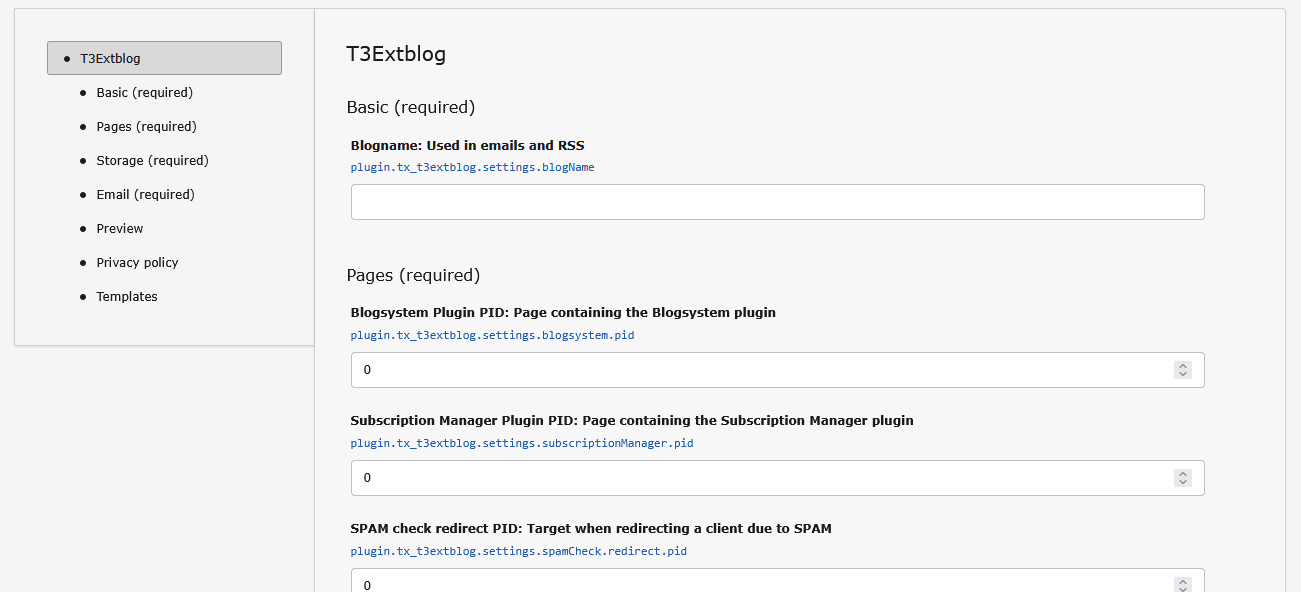Select the Privacy policy category
The height and width of the screenshot is (592, 1301).
(x=137, y=262)
